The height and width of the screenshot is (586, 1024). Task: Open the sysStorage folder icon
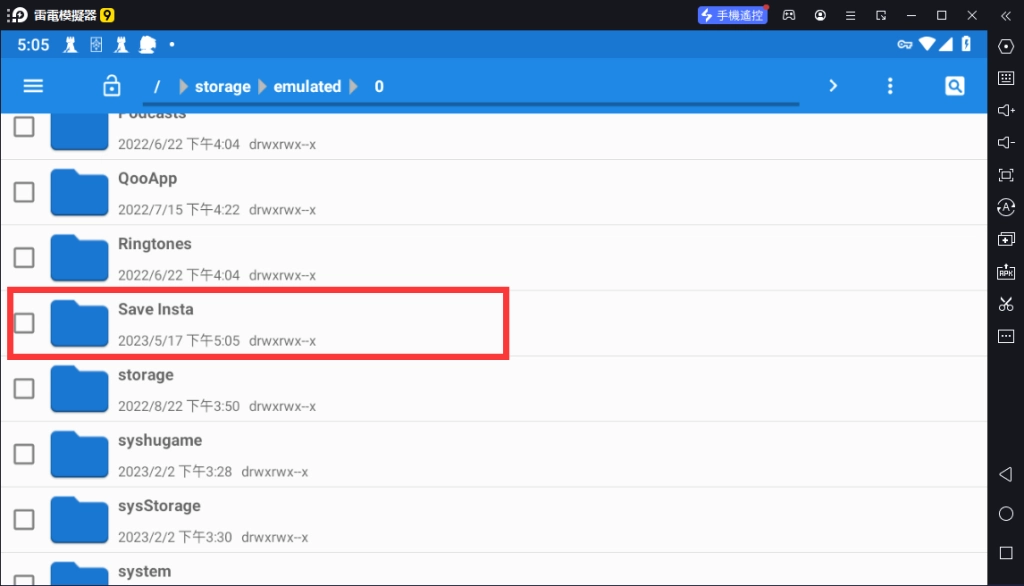(79, 519)
